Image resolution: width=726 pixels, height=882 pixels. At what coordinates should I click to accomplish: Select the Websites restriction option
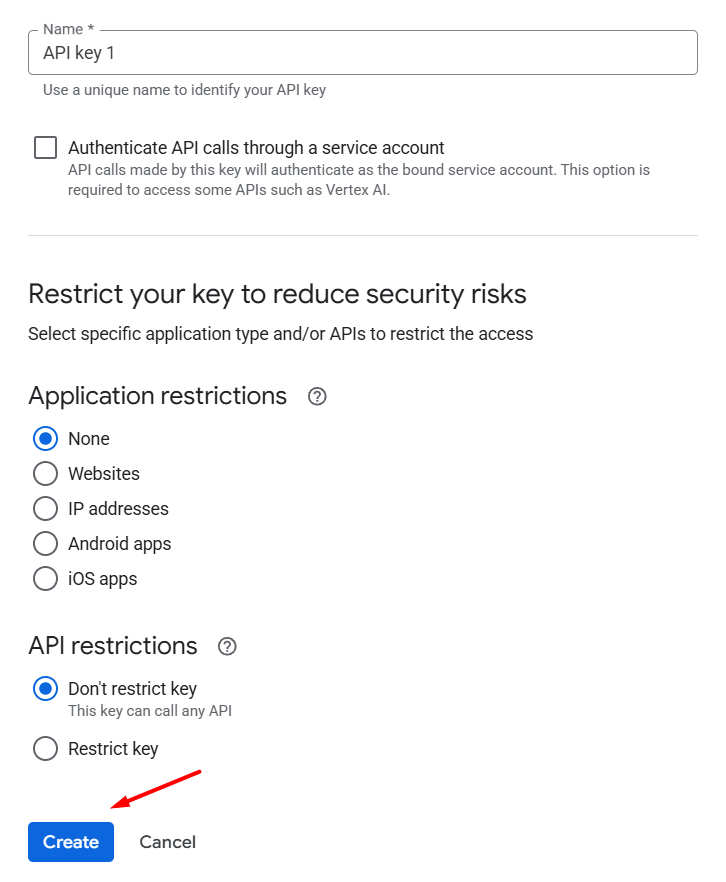click(x=45, y=473)
